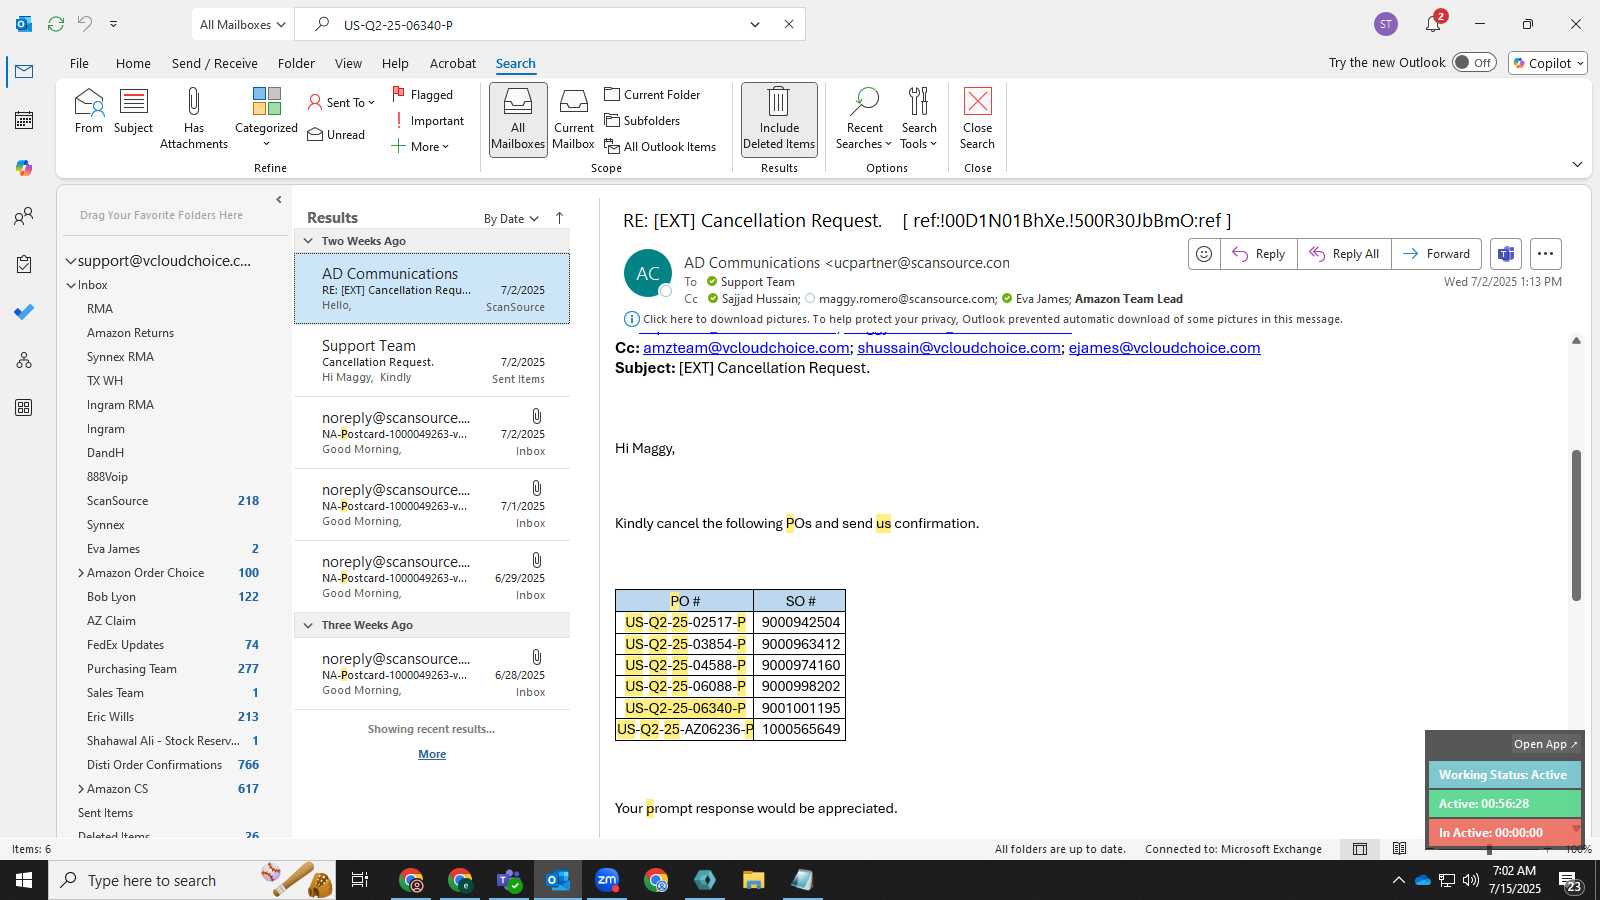Screen dimensions: 1600x900
Task: Expand Amazon CS folder
Action: (80, 789)
